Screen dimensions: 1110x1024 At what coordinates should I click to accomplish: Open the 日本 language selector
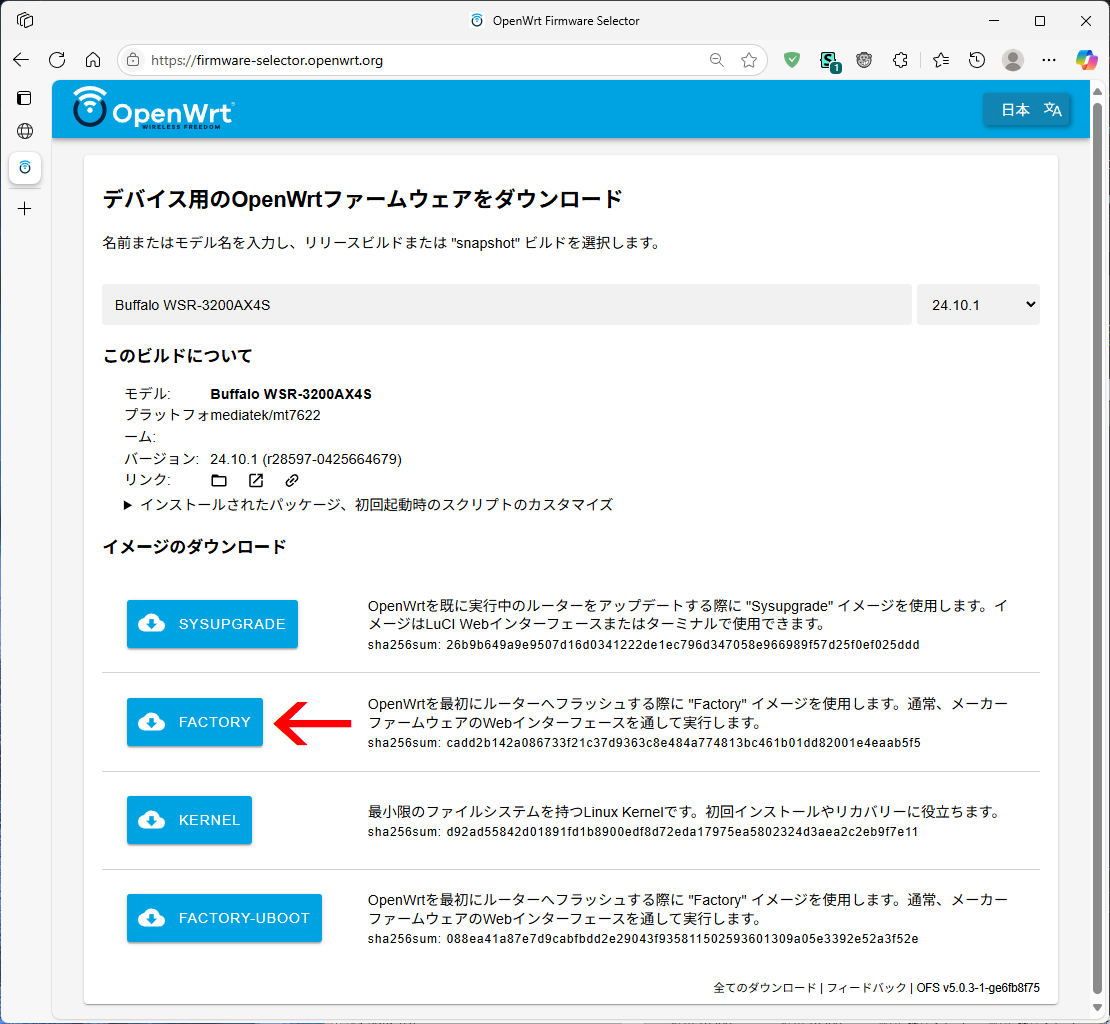click(1026, 110)
